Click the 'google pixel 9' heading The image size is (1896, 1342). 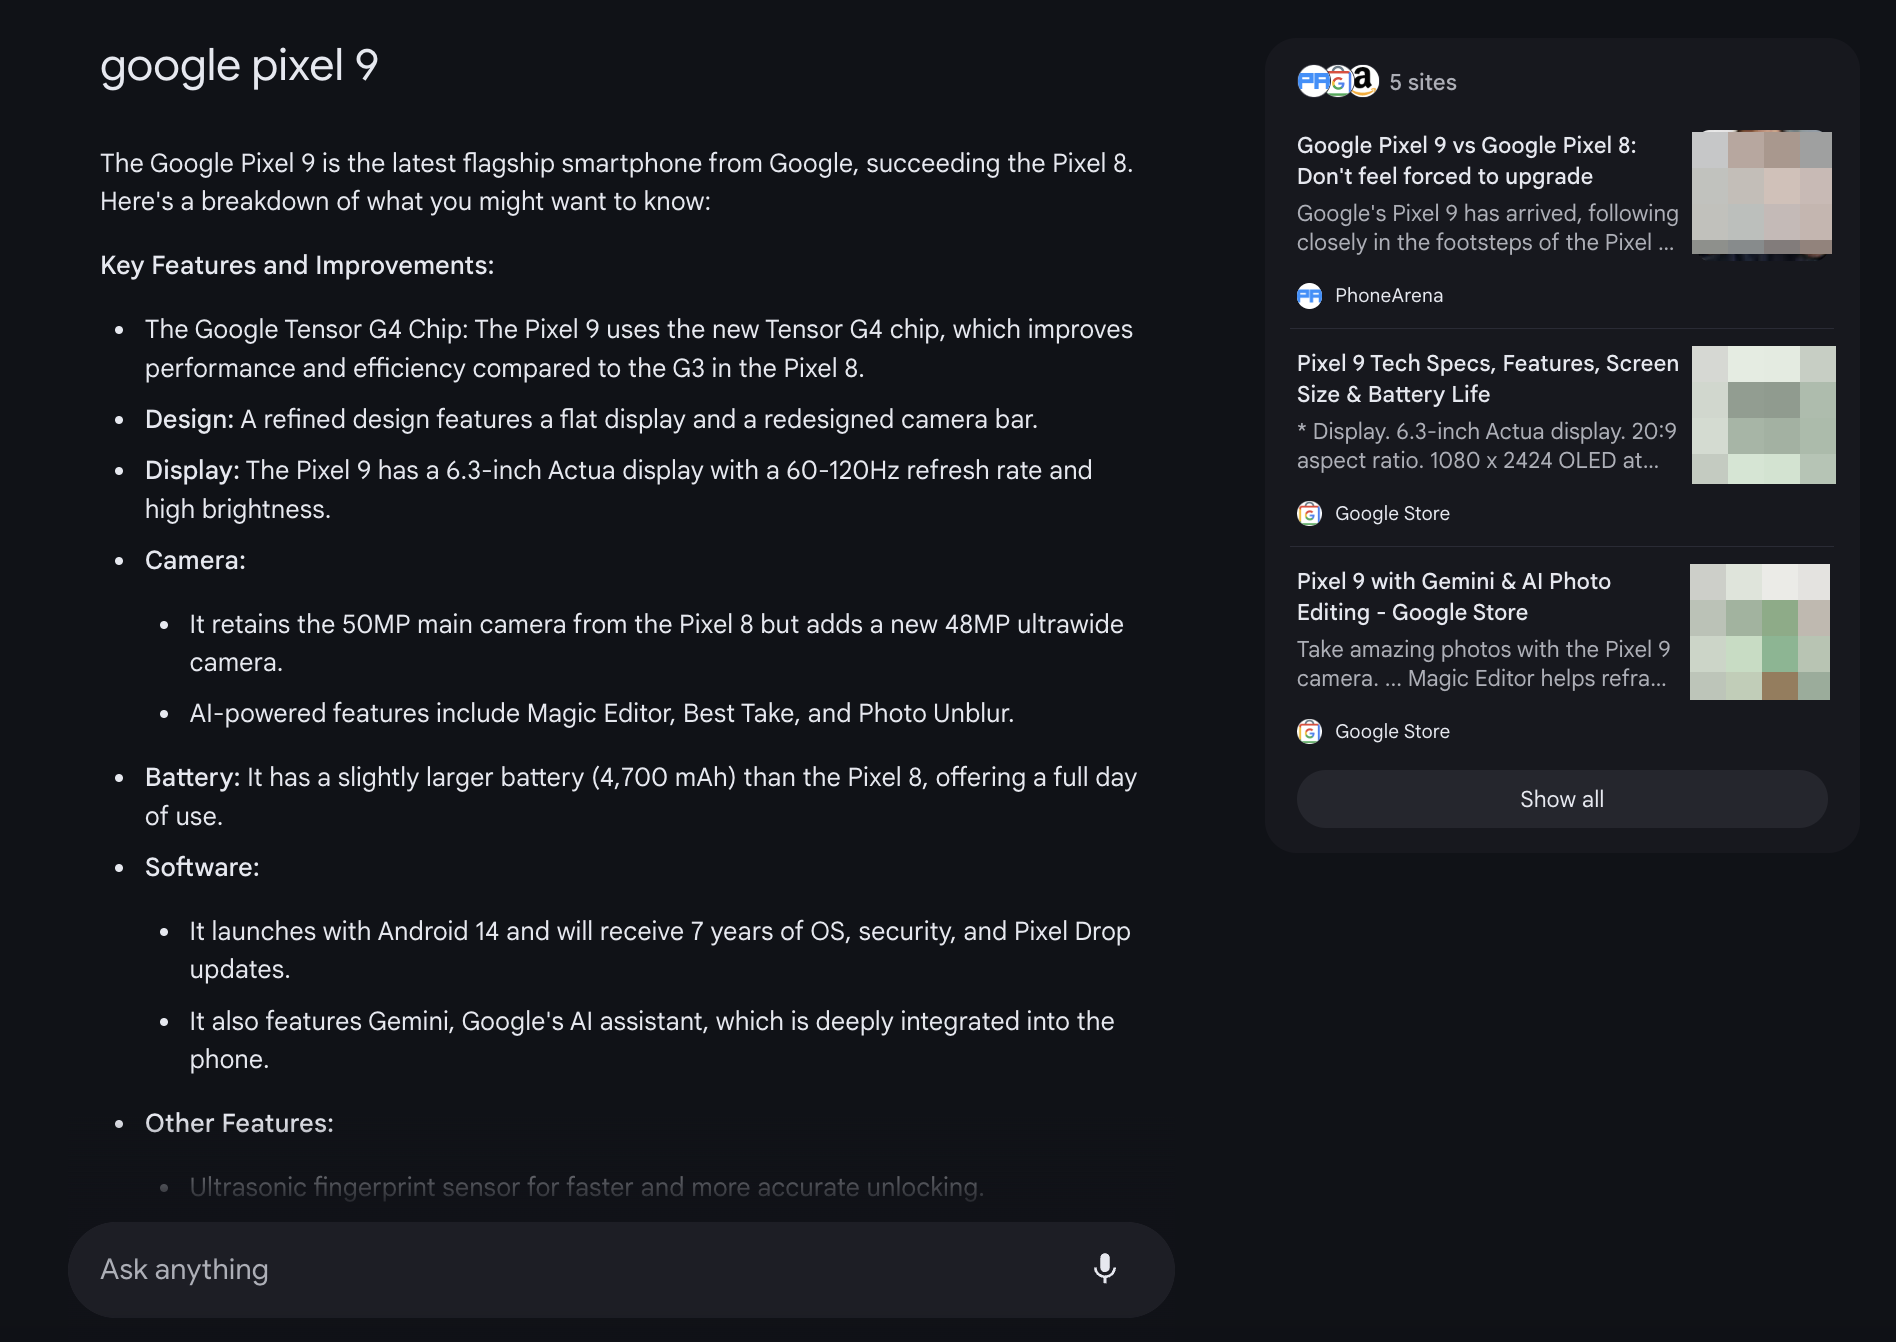(x=239, y=66)
